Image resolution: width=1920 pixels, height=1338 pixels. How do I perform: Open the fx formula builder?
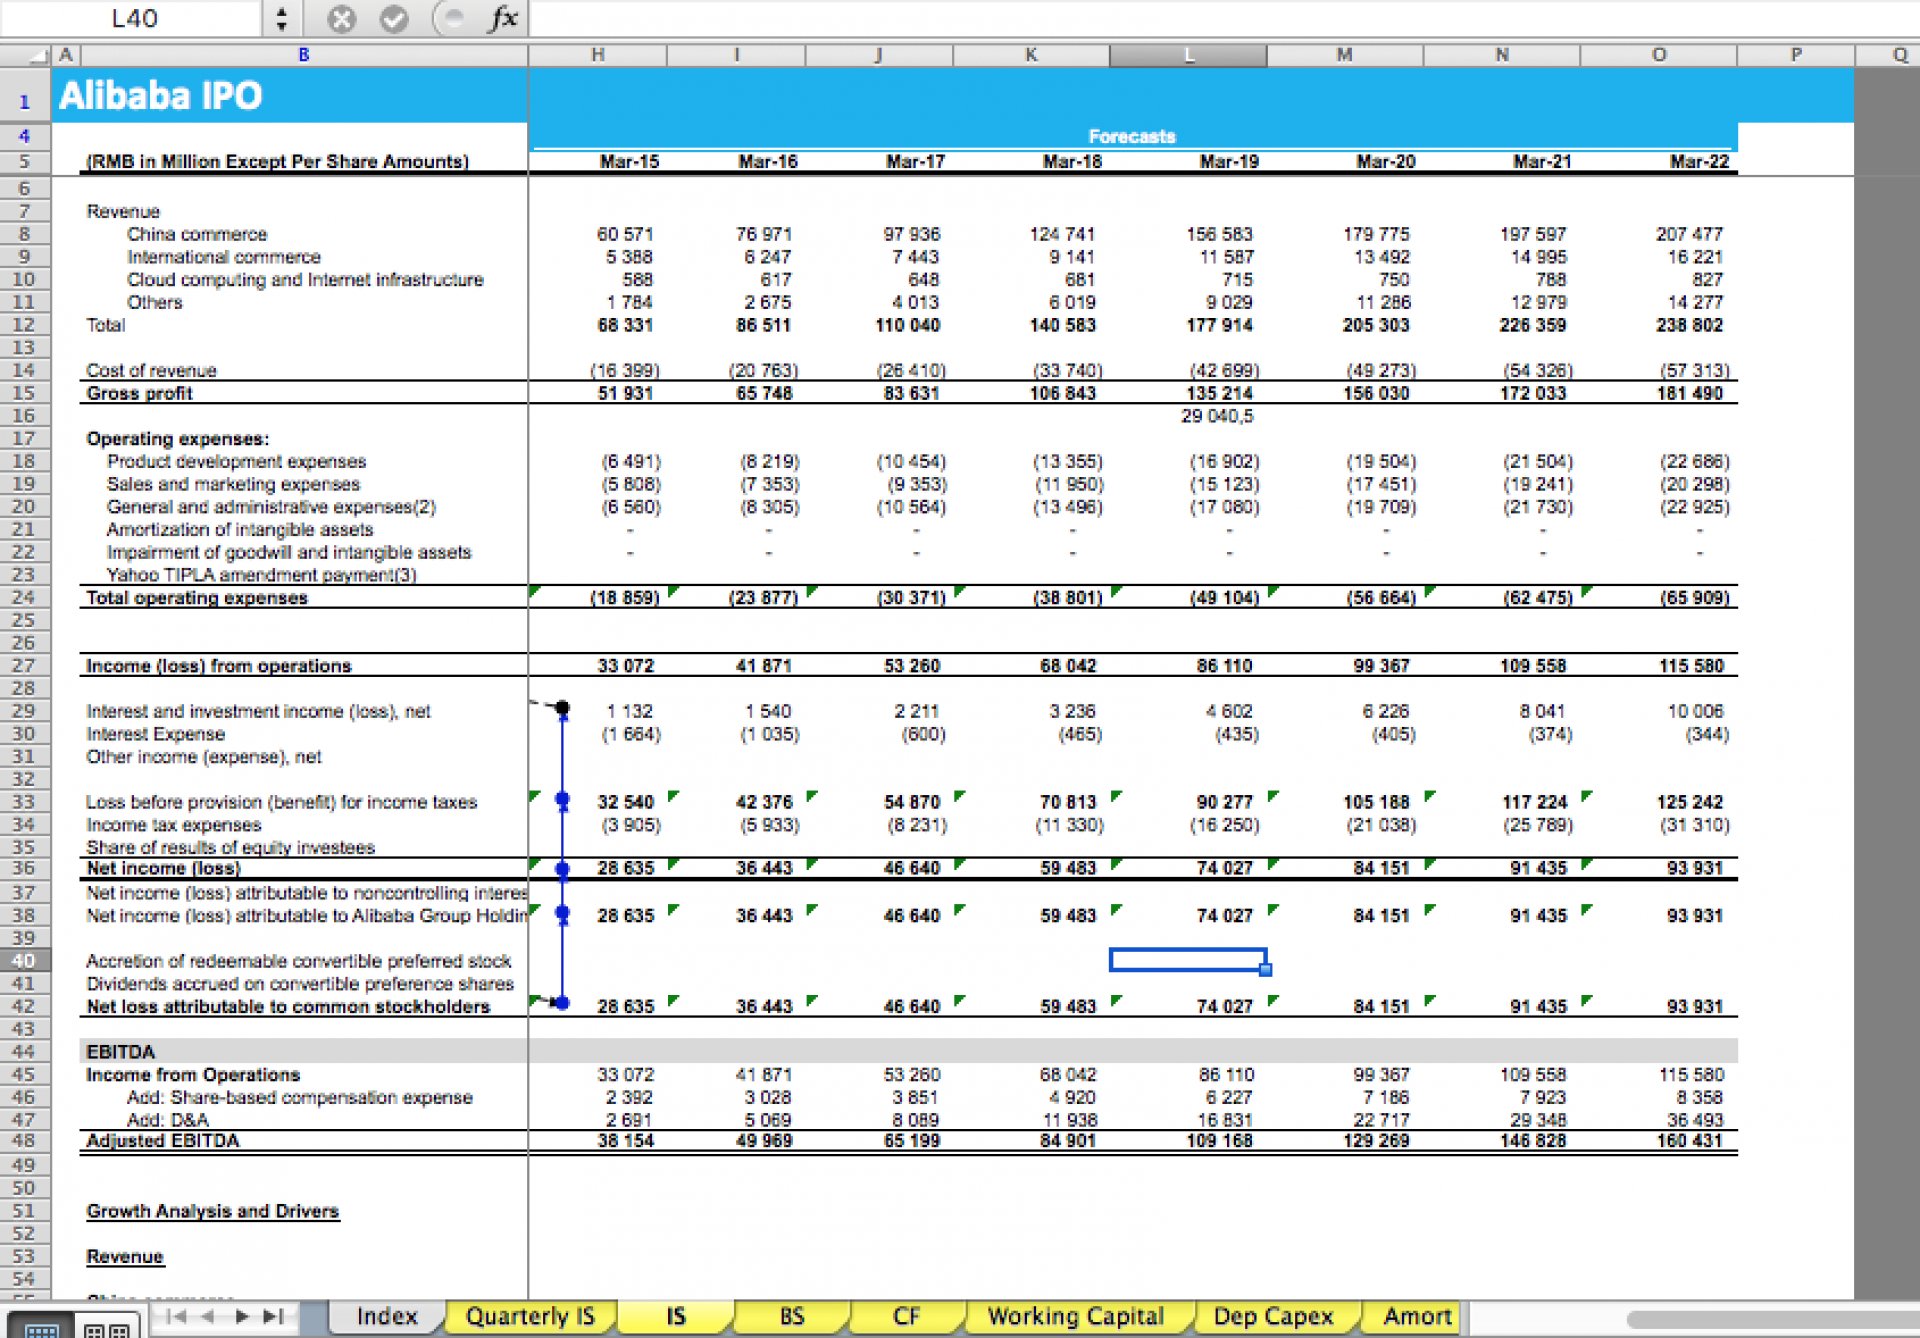[x=502, y=18]
